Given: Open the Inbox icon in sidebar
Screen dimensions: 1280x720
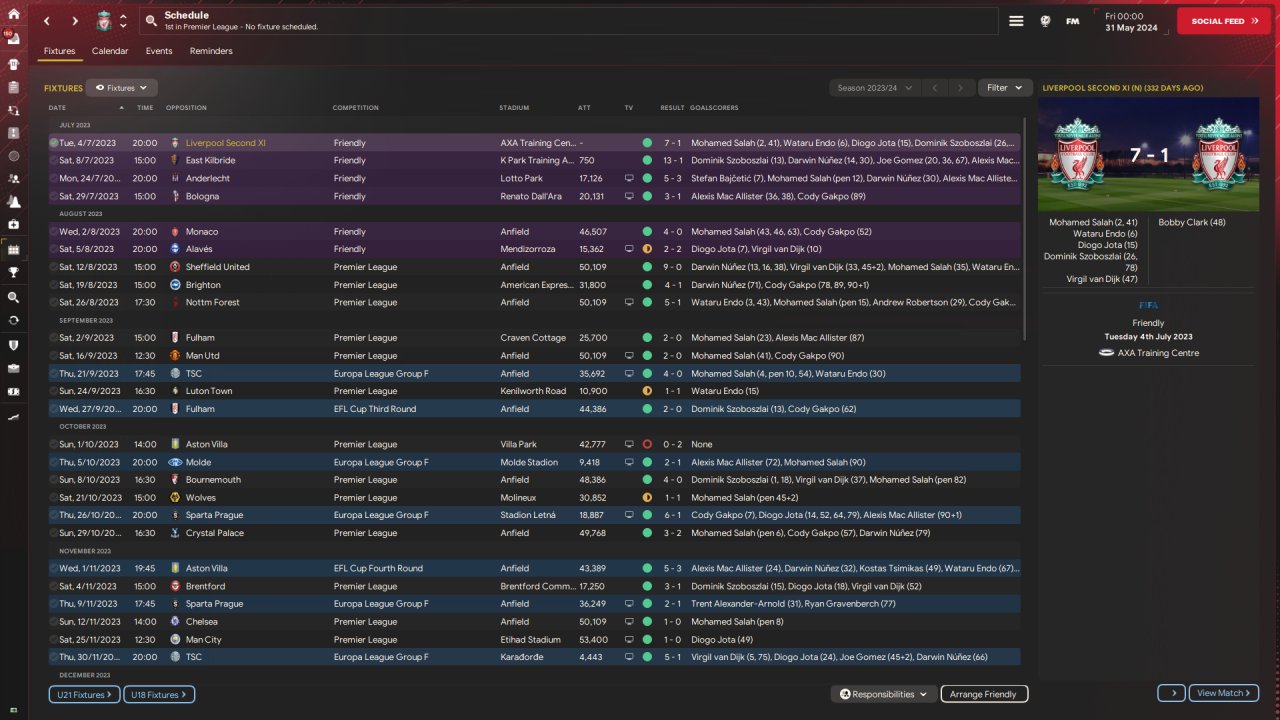Looking at the screenshot, I should point(14,38).
